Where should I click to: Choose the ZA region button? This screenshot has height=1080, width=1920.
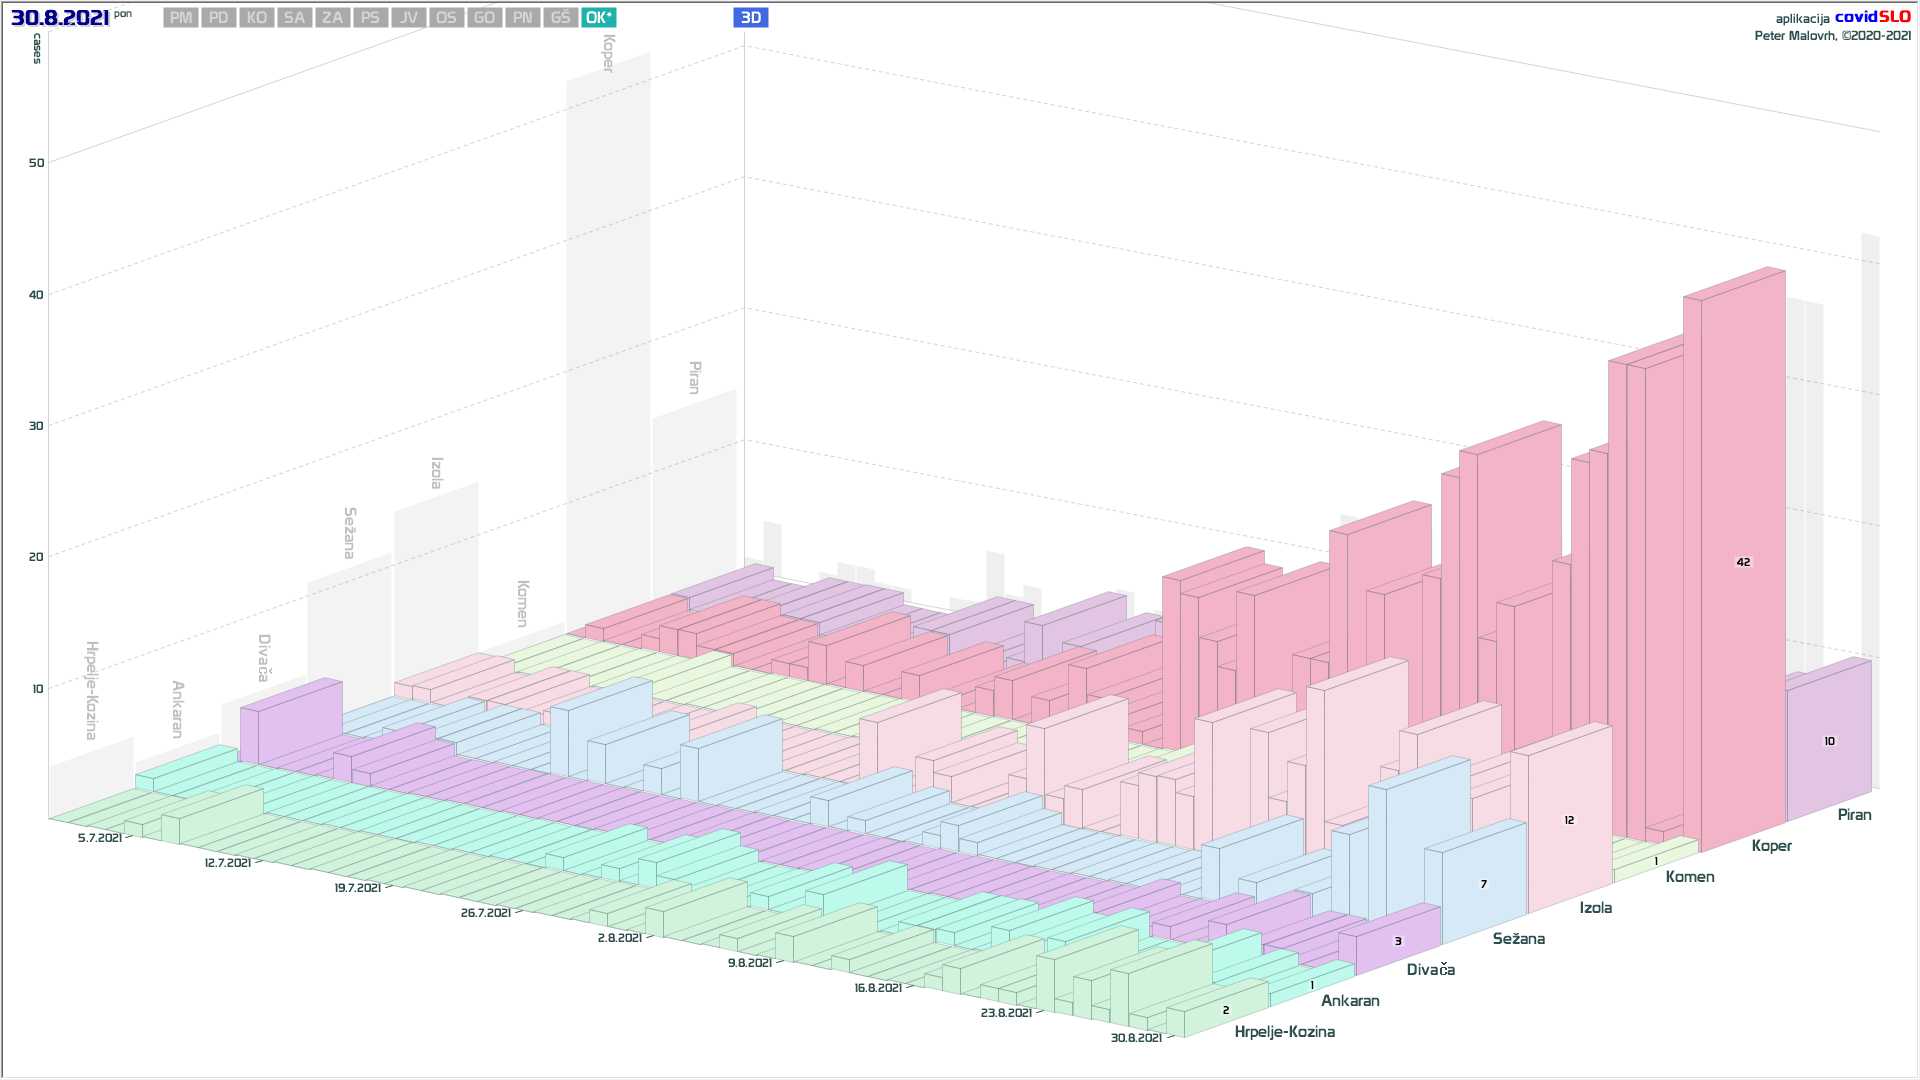333,18
